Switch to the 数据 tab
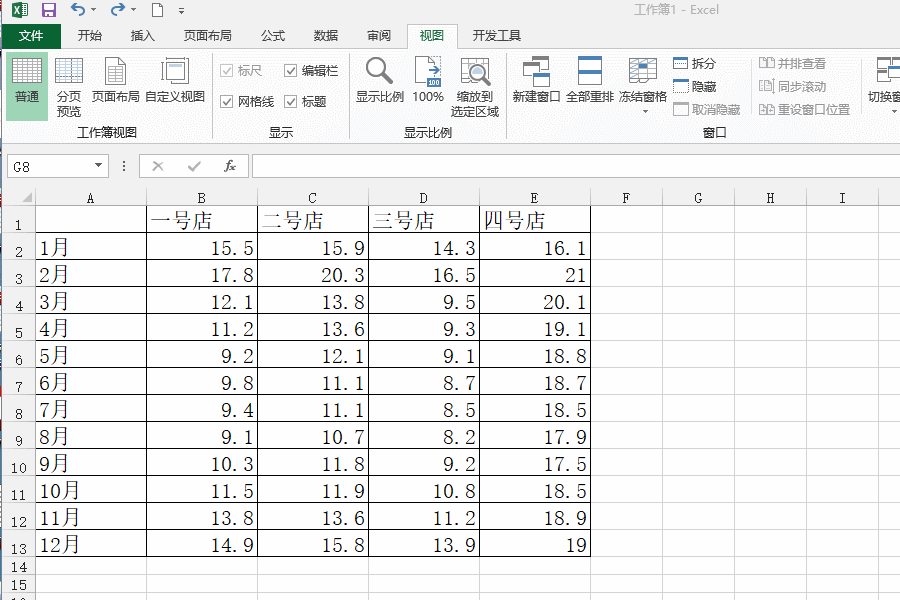The height and width of the screenshot is (600, 900). [325, 36]
